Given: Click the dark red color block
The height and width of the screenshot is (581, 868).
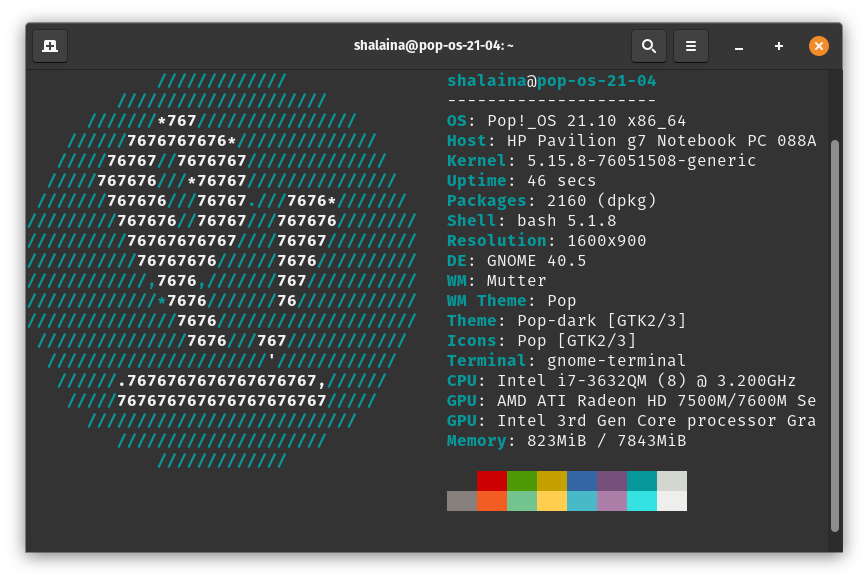Looking at the screenshot, I should [492, 481].
